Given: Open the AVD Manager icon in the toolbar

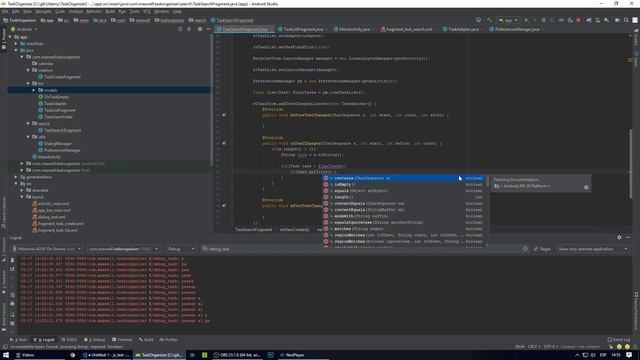Looking at the screenshot, I should point(598,20).
